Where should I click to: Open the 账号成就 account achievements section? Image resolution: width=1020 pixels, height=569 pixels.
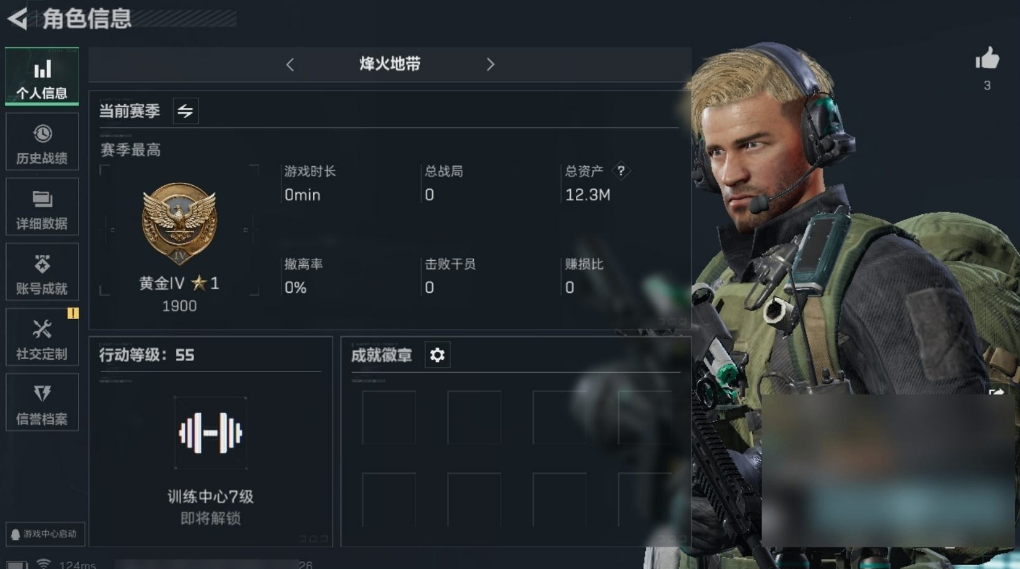42,272
